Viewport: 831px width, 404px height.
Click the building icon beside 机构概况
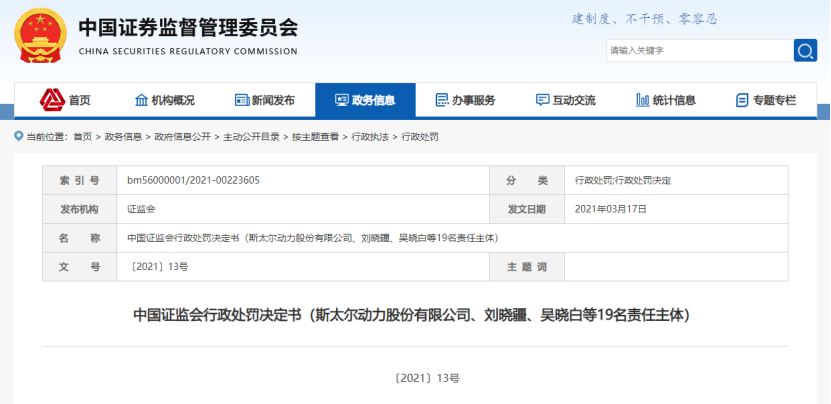[142, 100]
